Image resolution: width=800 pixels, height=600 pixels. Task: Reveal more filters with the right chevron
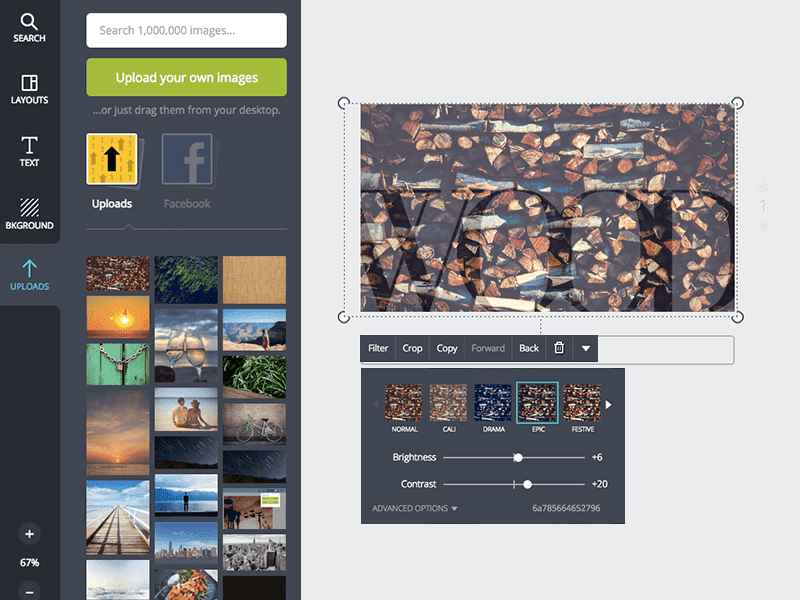pos(608,404)
